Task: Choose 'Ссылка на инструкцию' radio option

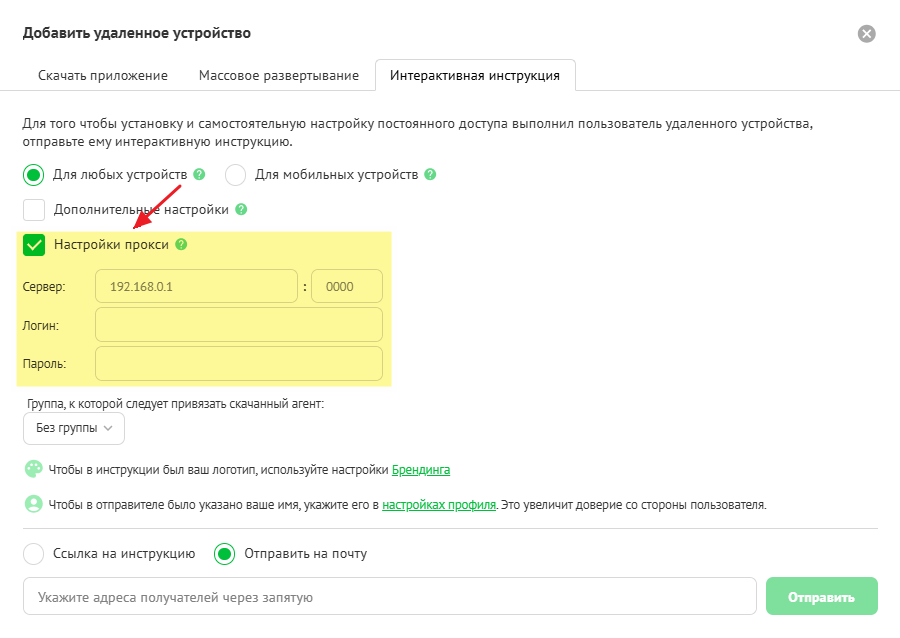Action: (x=34, y=553)
